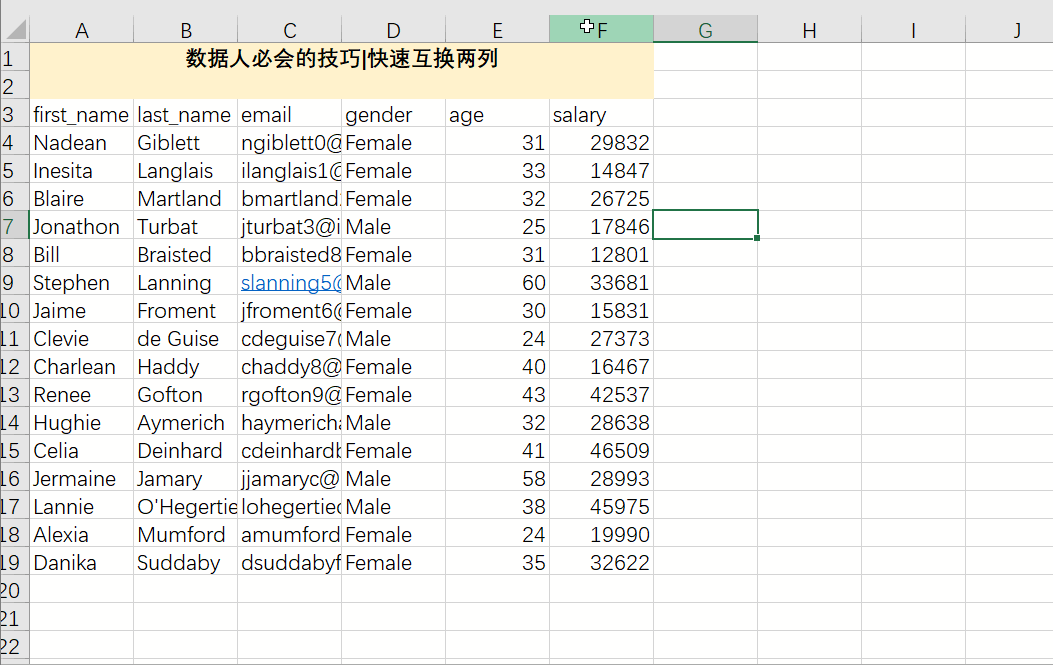This screenshot has width=1053, height=665.
Task: Select row 19 header
Action: click(14, 562)
